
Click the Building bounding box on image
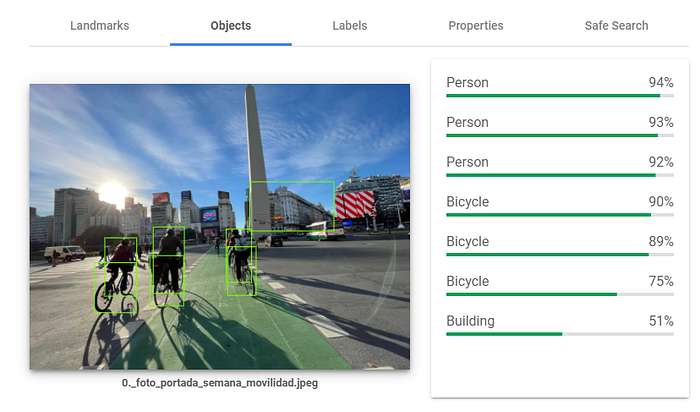point(292,206)
